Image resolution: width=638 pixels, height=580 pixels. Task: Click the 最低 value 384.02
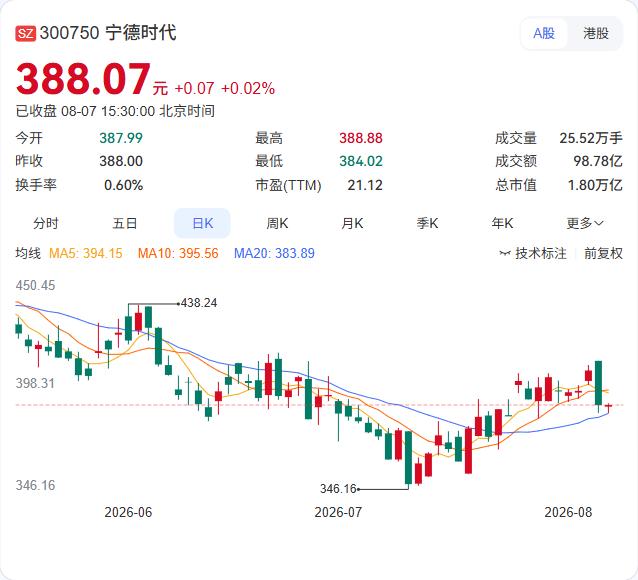click(x=361, y=161)
